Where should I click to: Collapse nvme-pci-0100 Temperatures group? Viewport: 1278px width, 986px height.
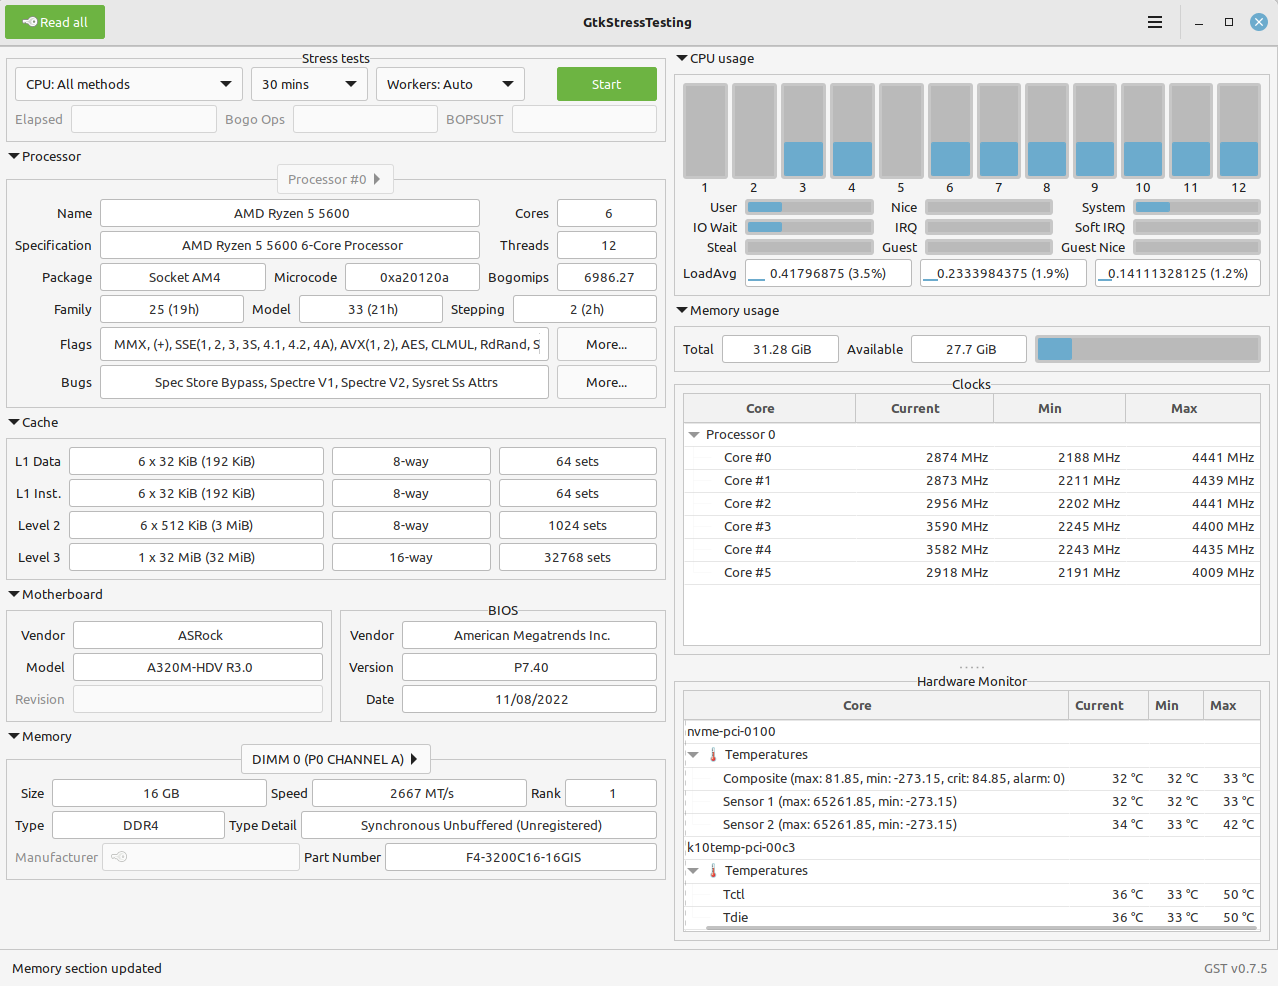693,755
